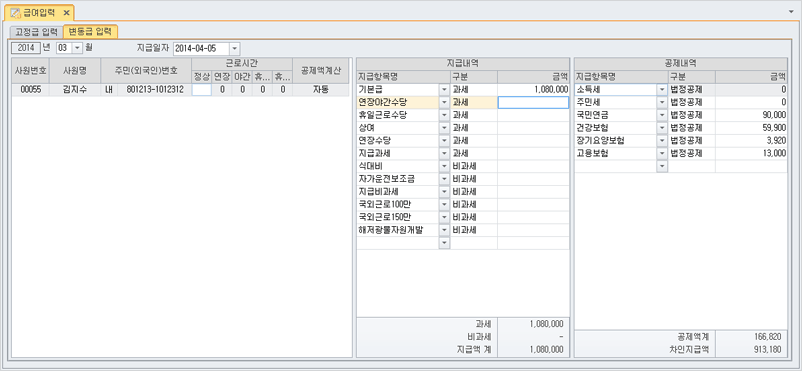Open the 장기요양보험 deduction dropdown

pos(662,141)
